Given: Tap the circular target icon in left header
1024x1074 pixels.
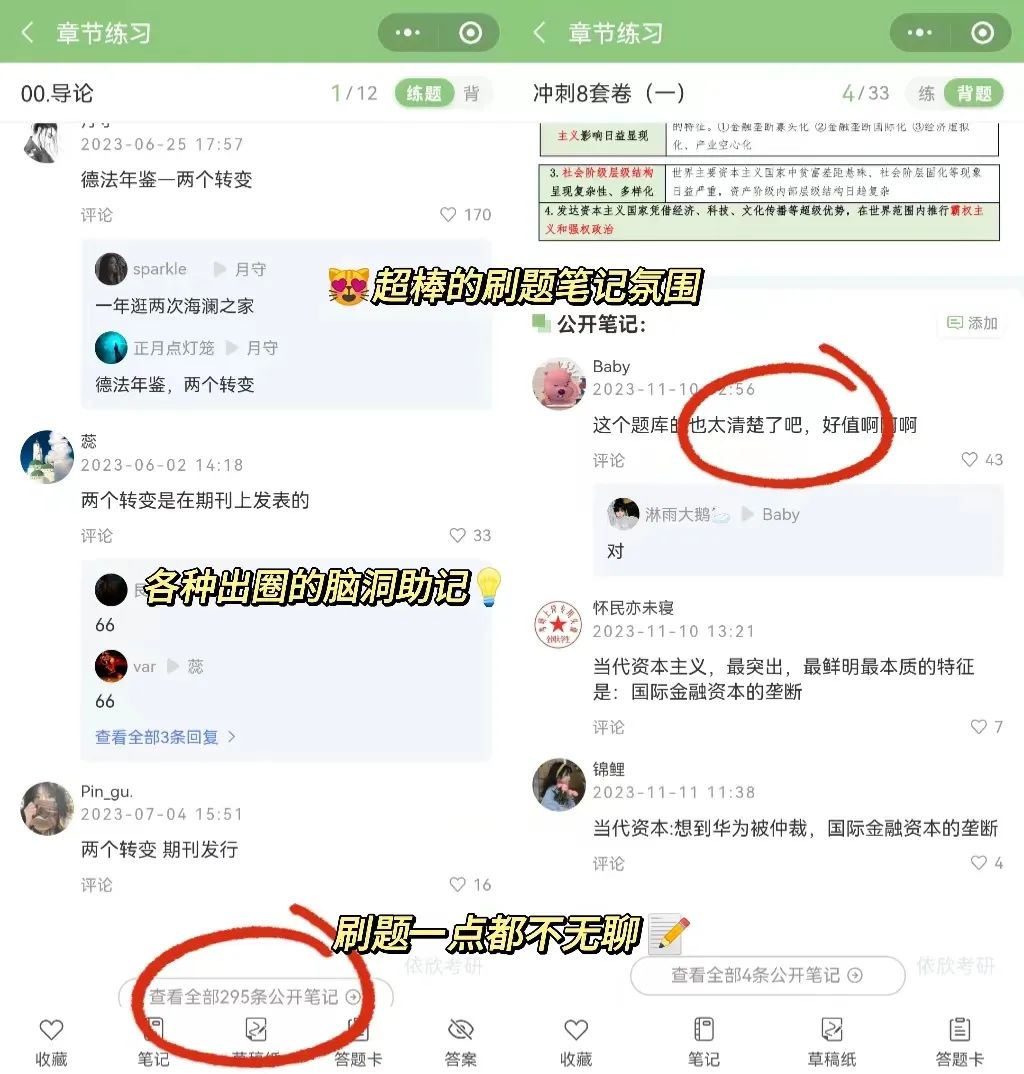Looking at the screenshot, I should coord(471,32).
